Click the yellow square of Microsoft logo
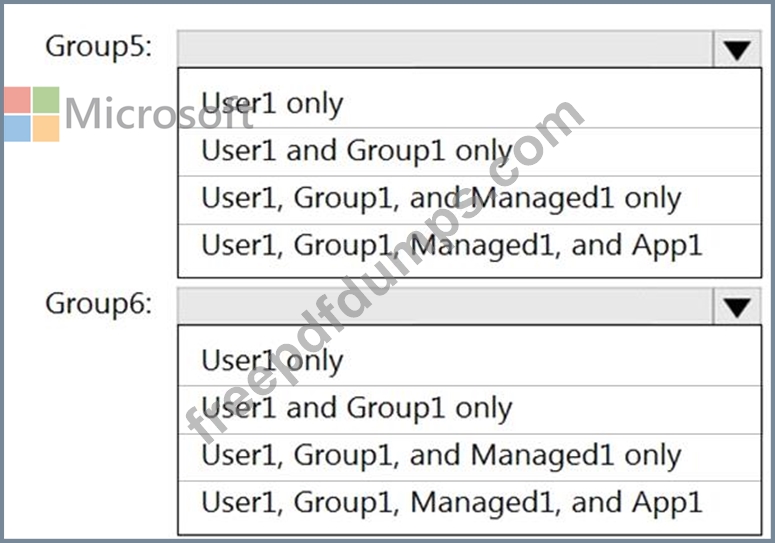775x543 pixels. 46,128
